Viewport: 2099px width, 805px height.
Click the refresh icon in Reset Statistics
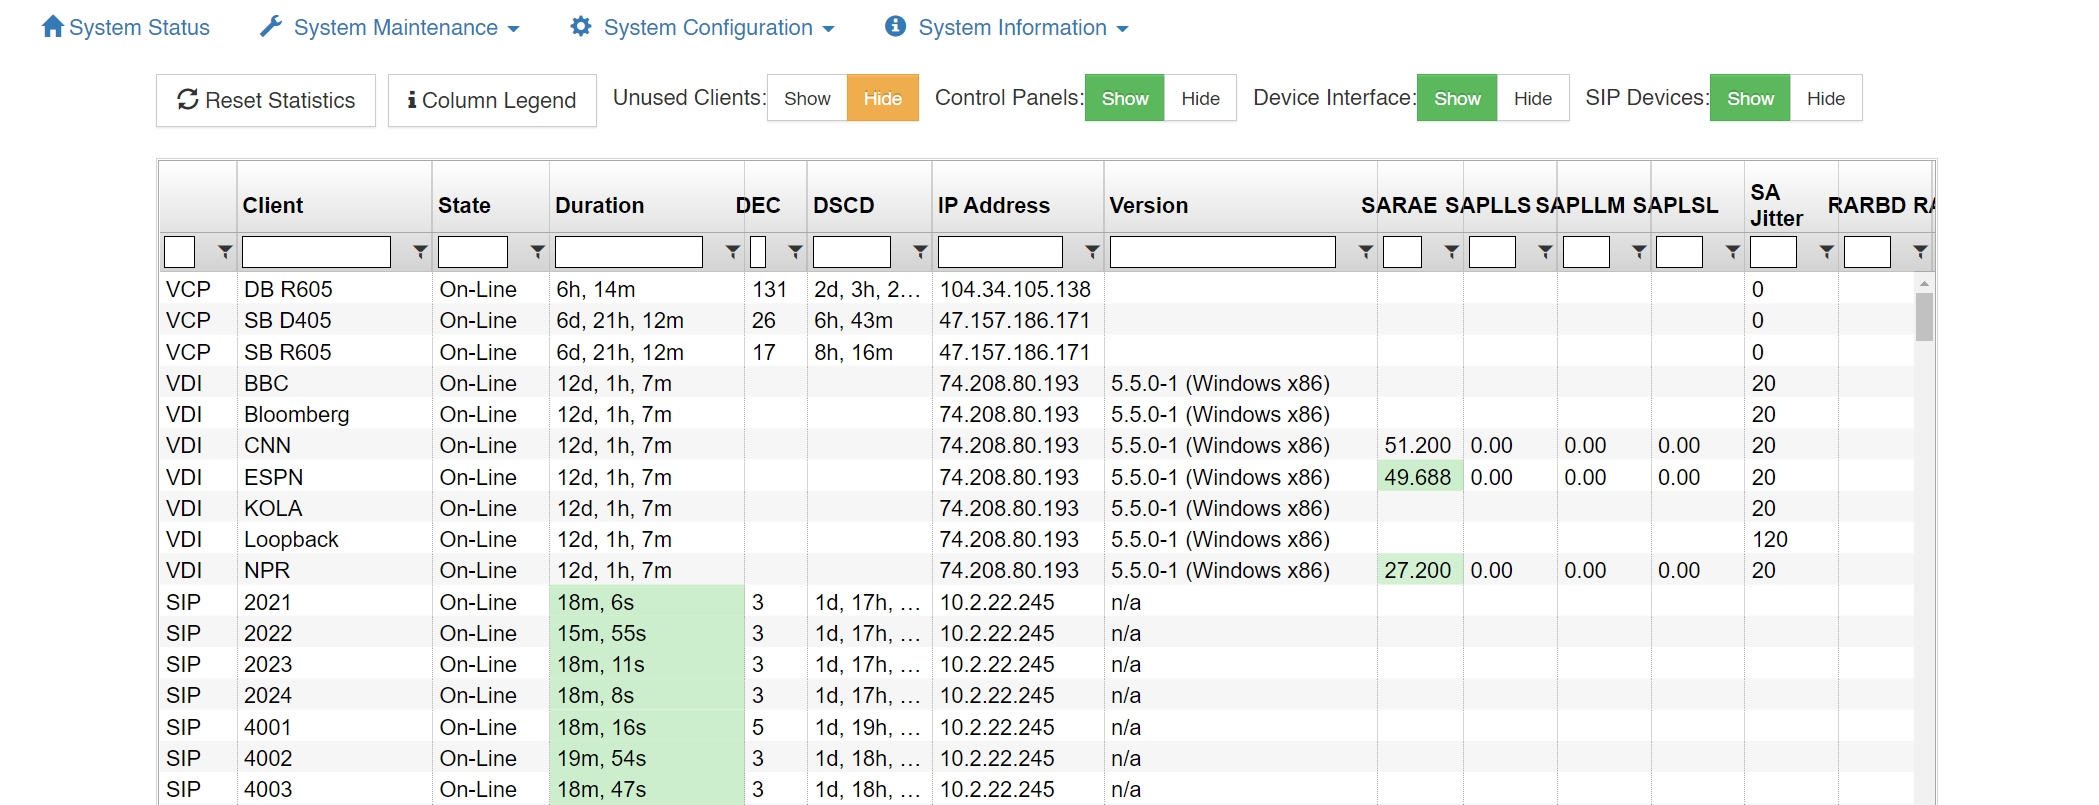pyautogui.click(x=188, y=100)
